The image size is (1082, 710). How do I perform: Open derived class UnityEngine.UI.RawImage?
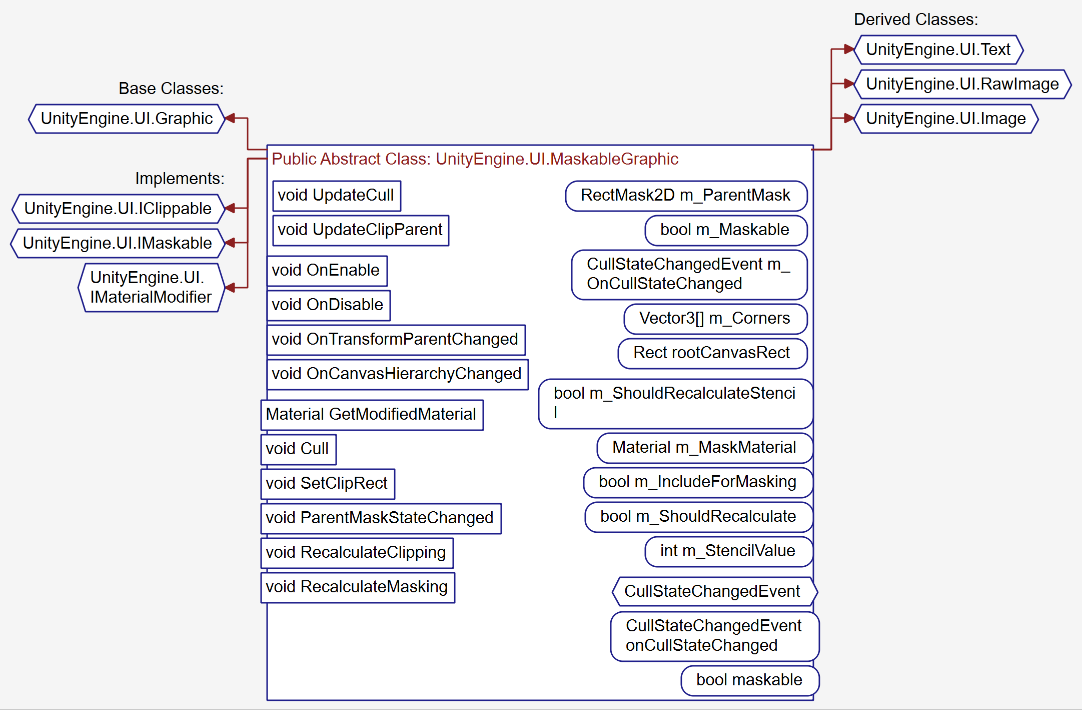tap(962, 84)
